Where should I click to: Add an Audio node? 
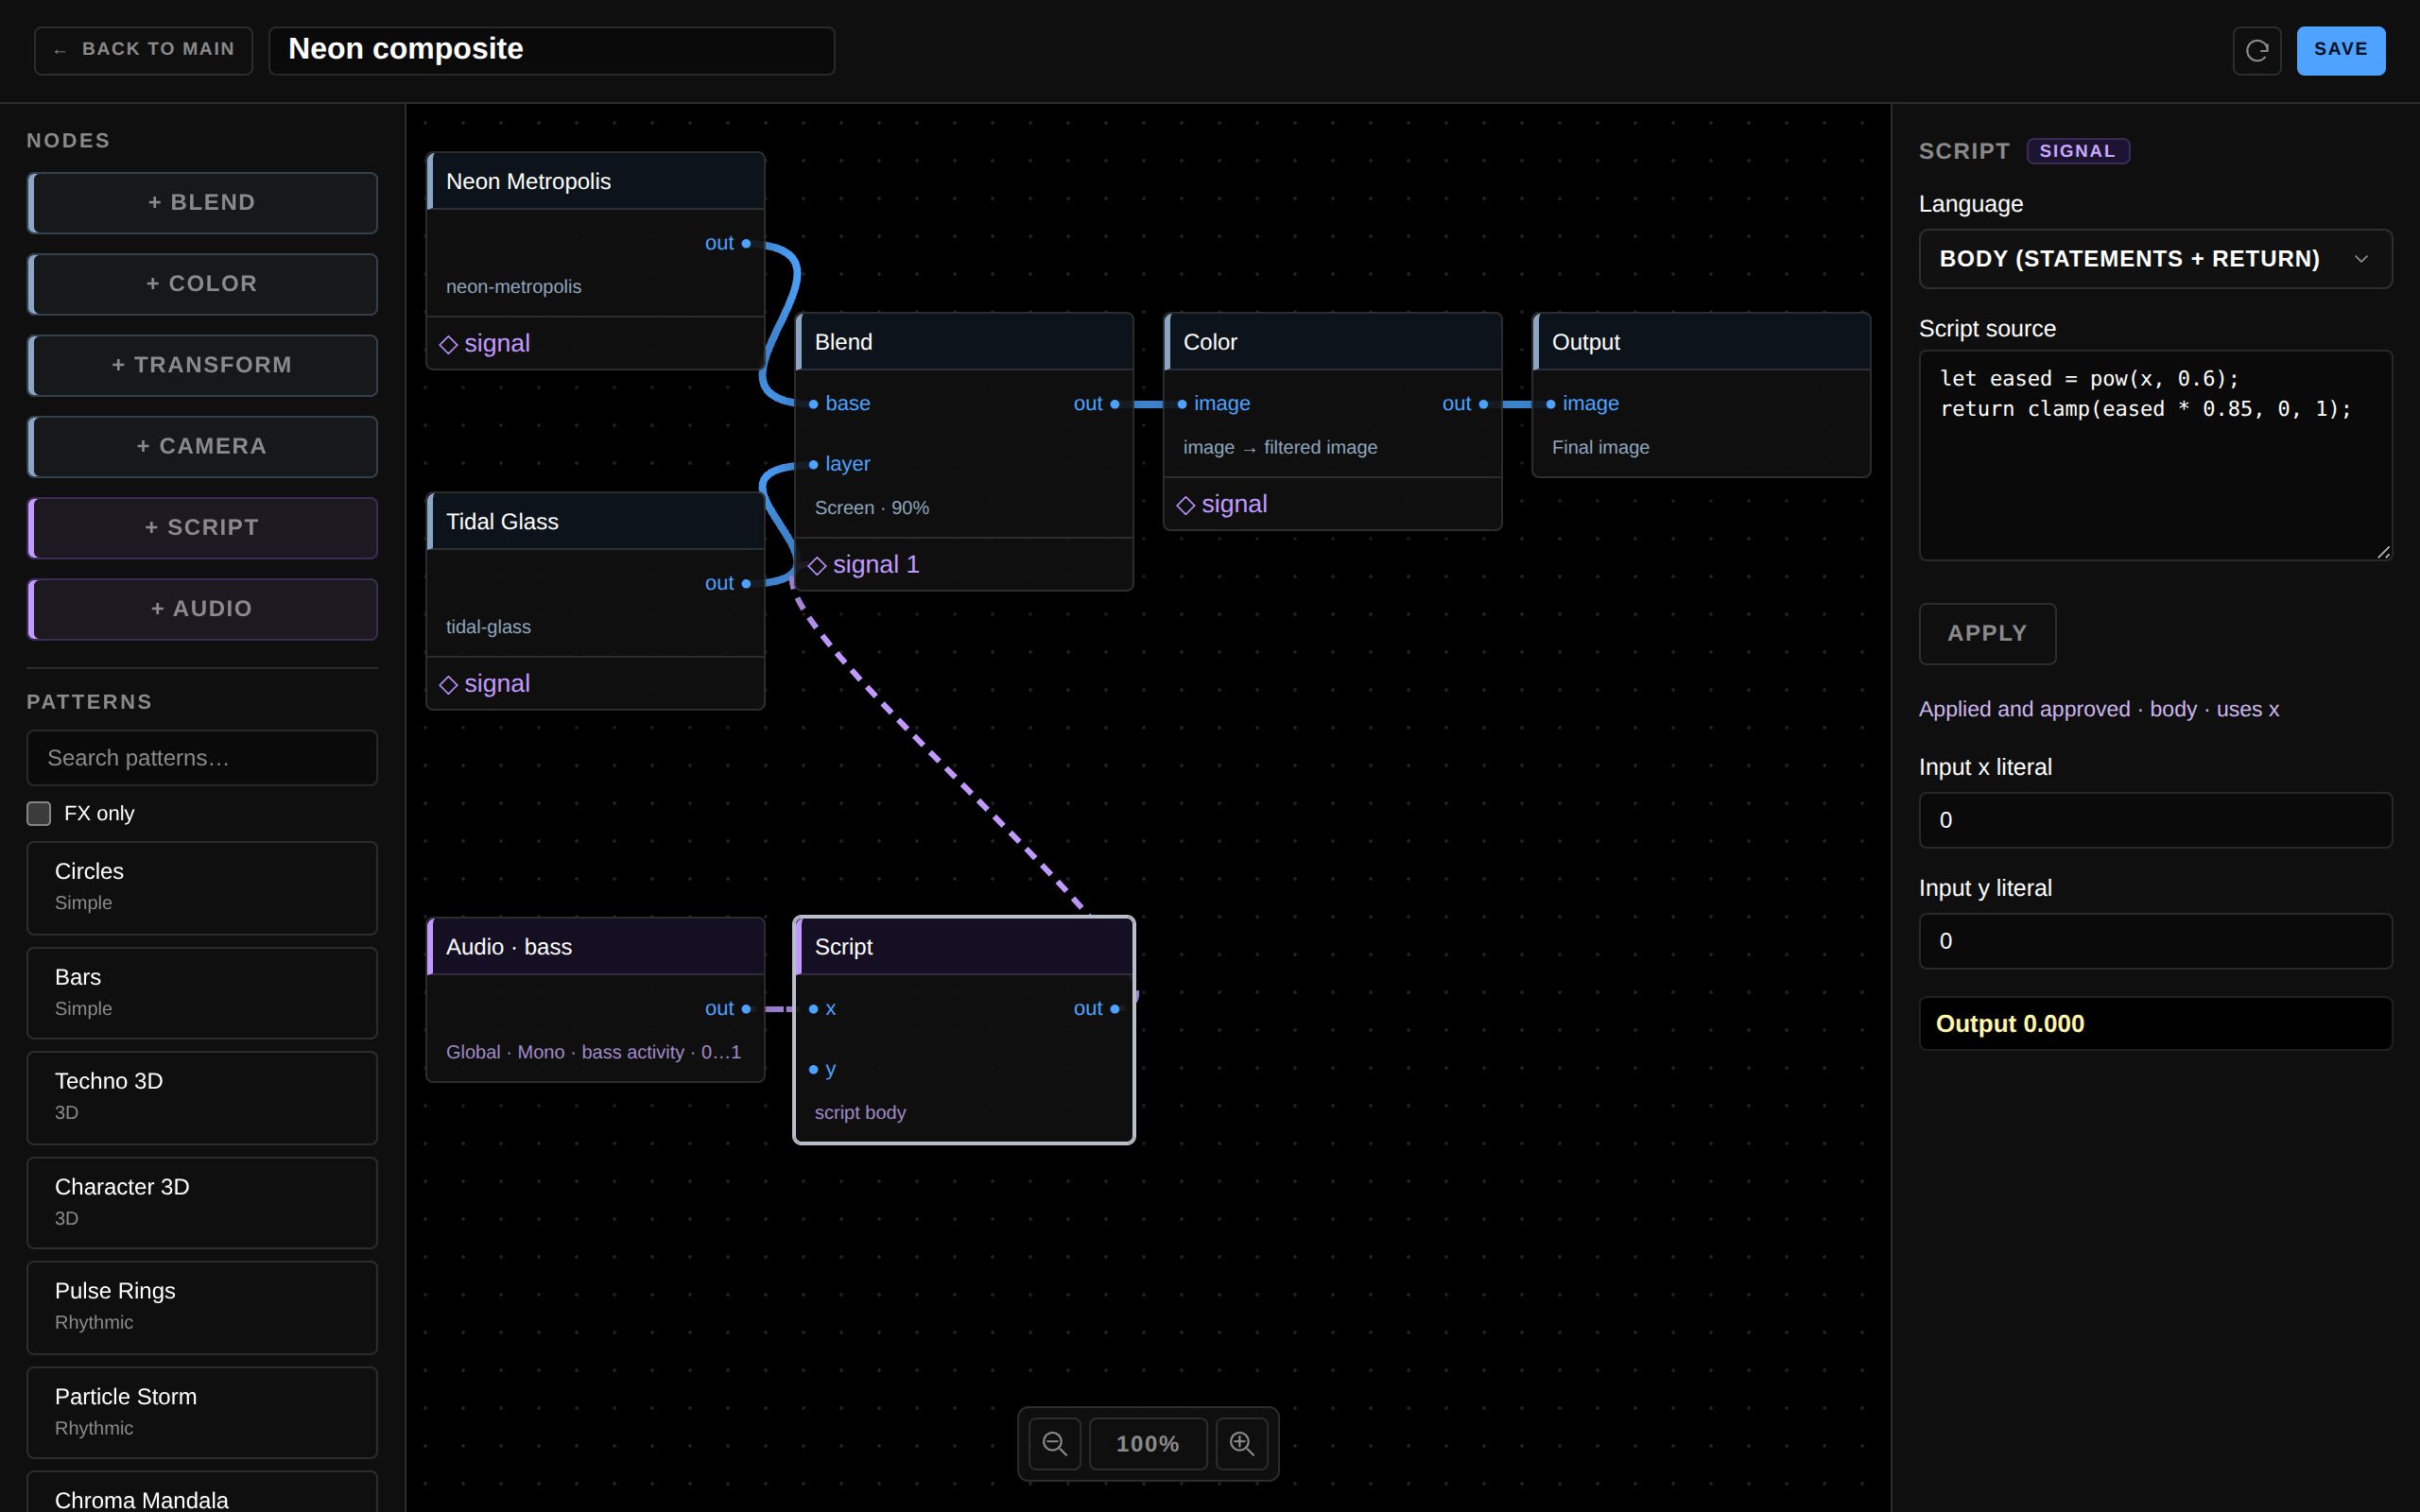tap(202, 609)
